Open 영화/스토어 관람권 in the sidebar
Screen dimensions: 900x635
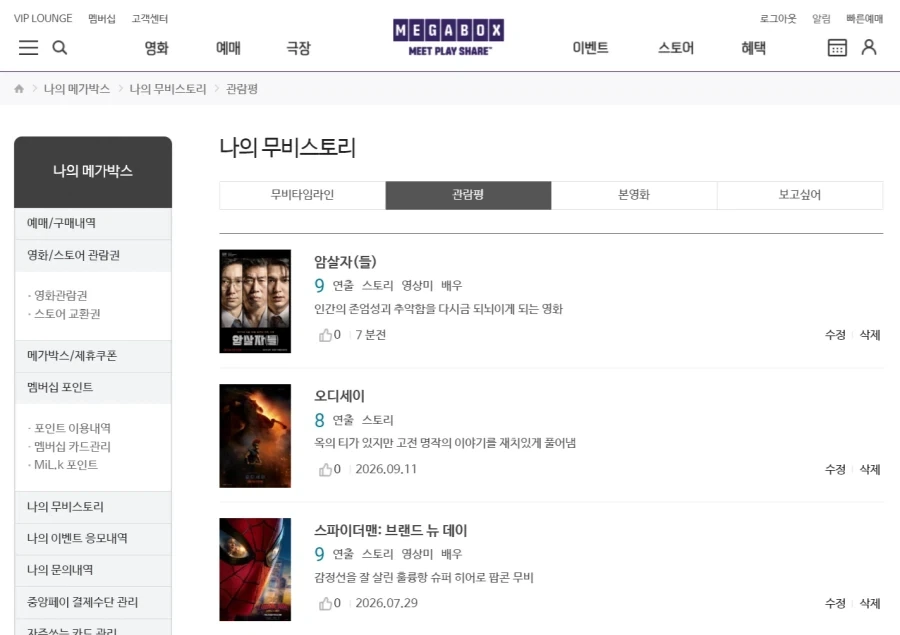[x=93, y=255]
